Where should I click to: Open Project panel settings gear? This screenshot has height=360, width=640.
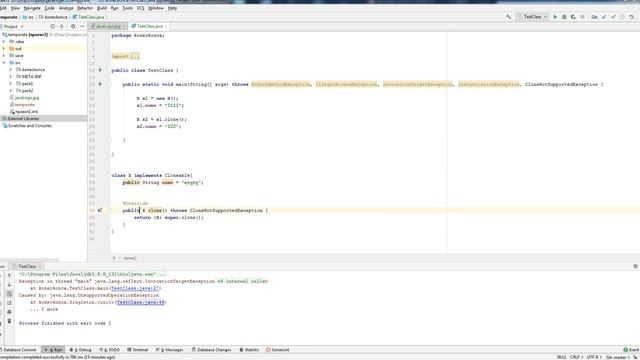point(73,26)
